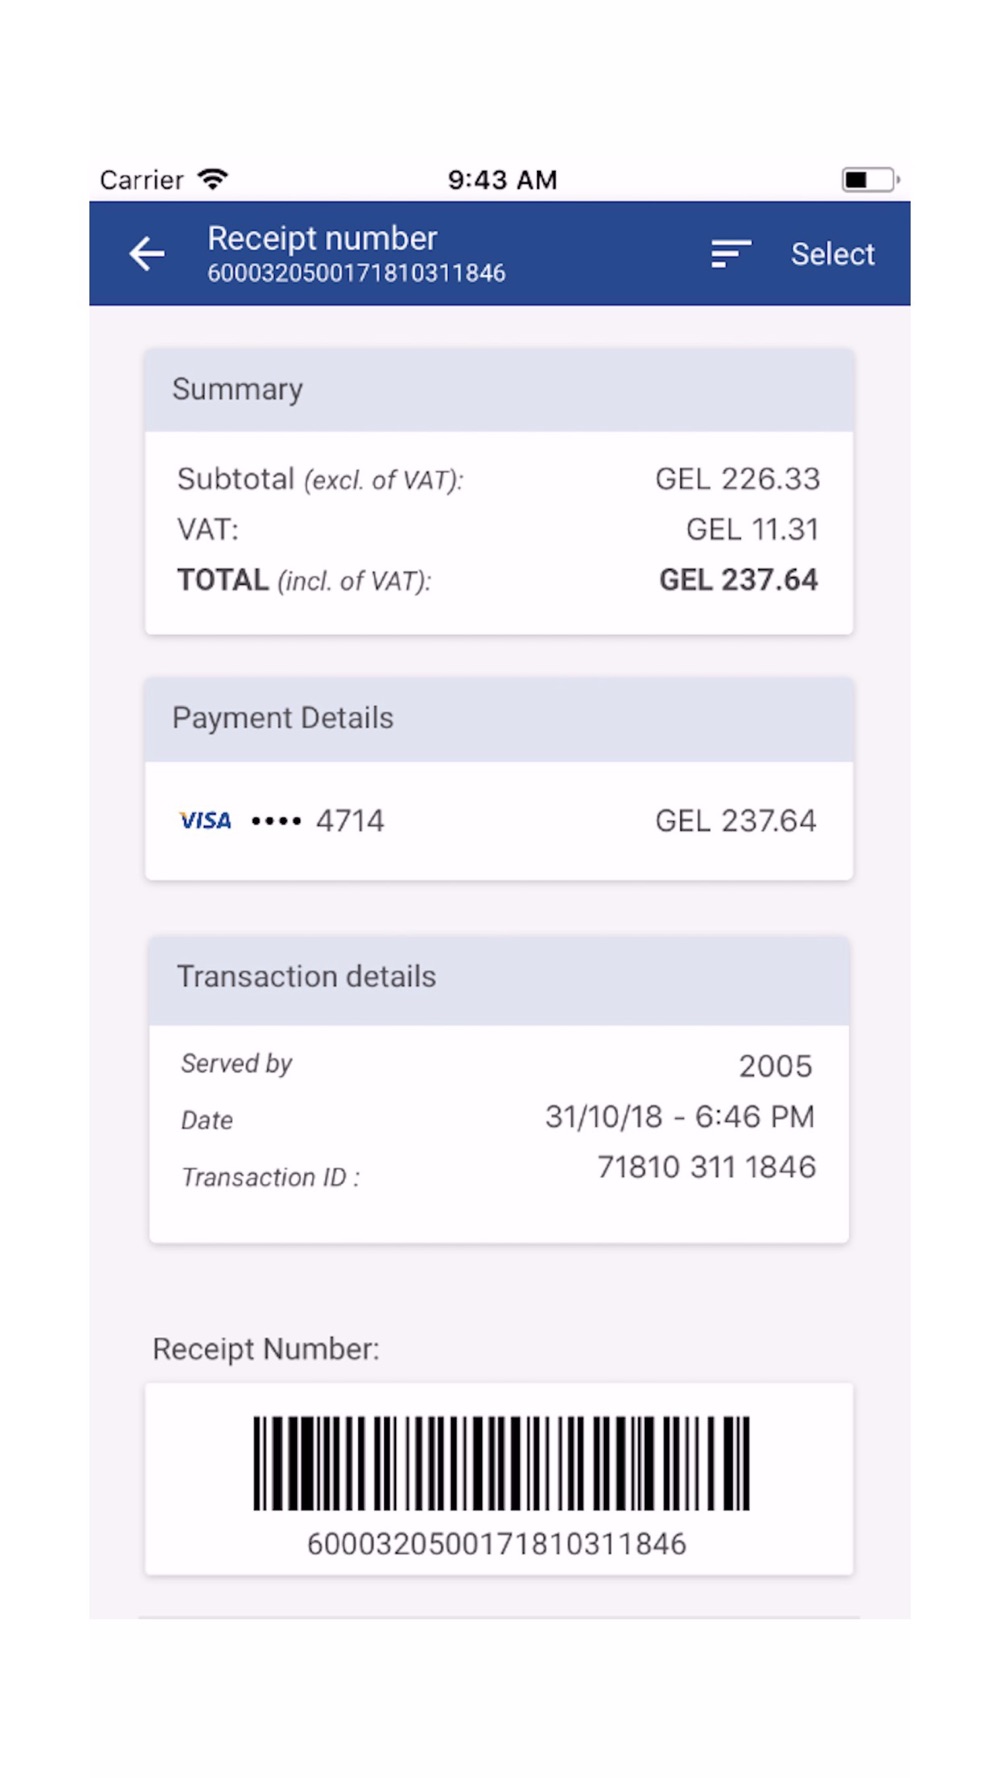Open the sort filter icon
Screen dimensions: 1000x1778
[x=731, y=254]
